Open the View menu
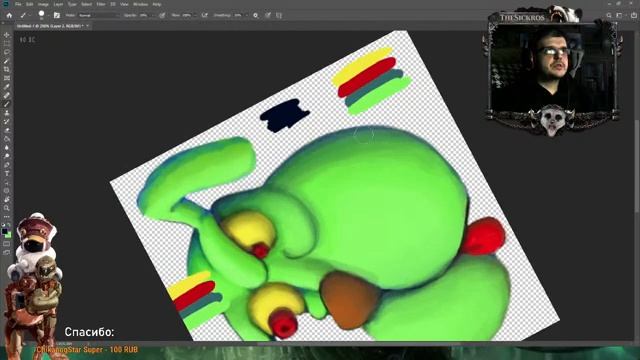This screenshot has height=360, width=640. coord(124,4)
